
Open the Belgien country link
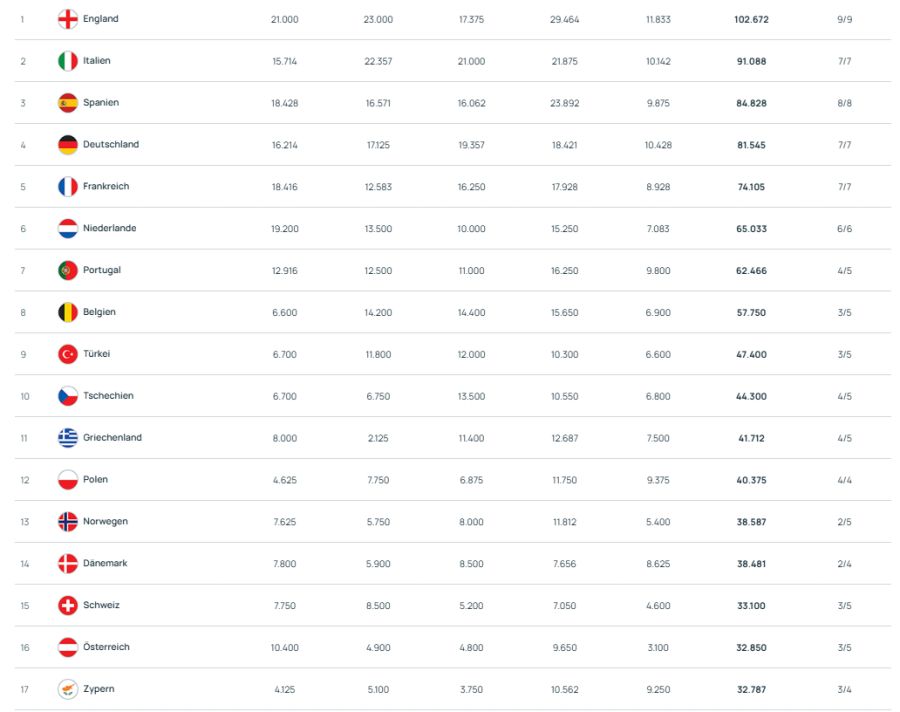[x=99, y=312]
